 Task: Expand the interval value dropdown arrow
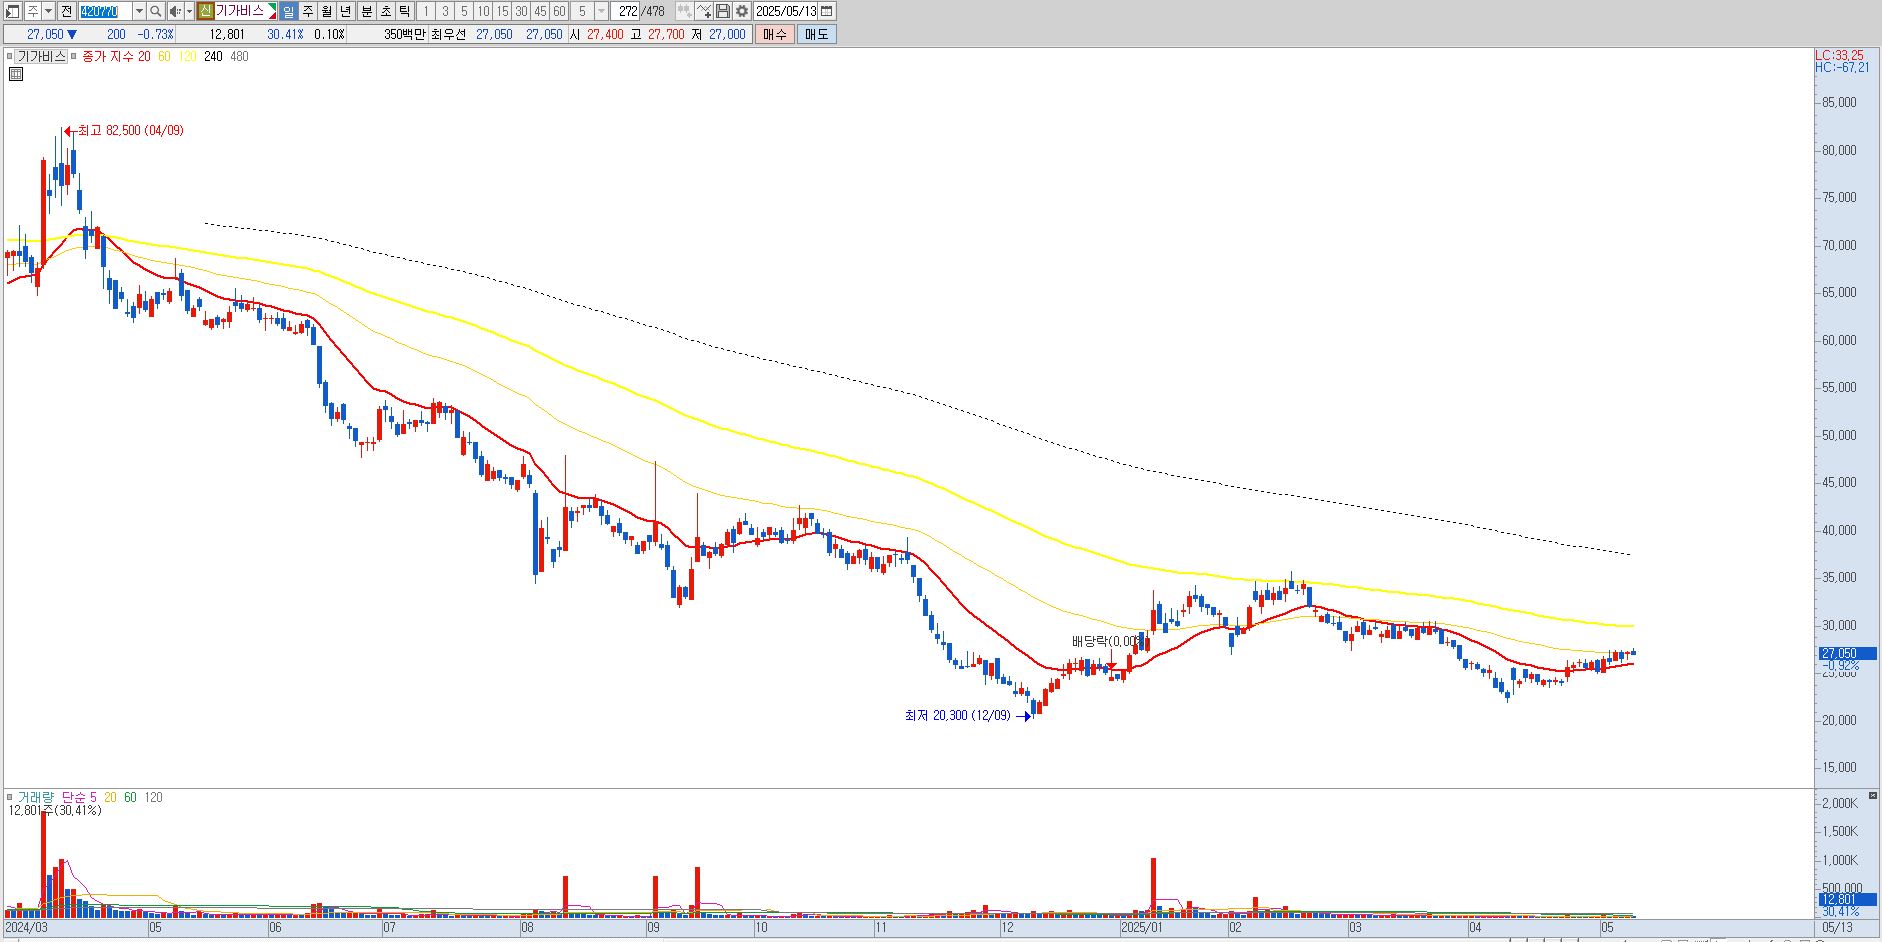[601, 11]
